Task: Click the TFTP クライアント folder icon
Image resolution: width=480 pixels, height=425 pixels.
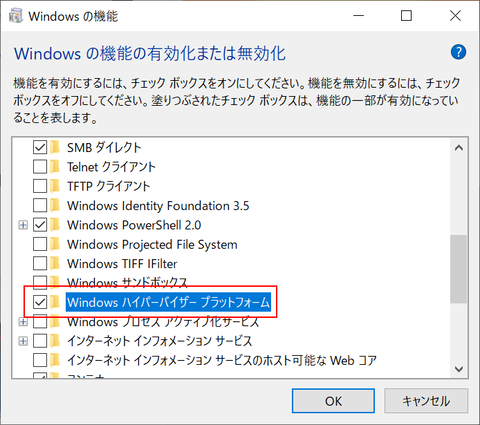Action: coord(55,186)
